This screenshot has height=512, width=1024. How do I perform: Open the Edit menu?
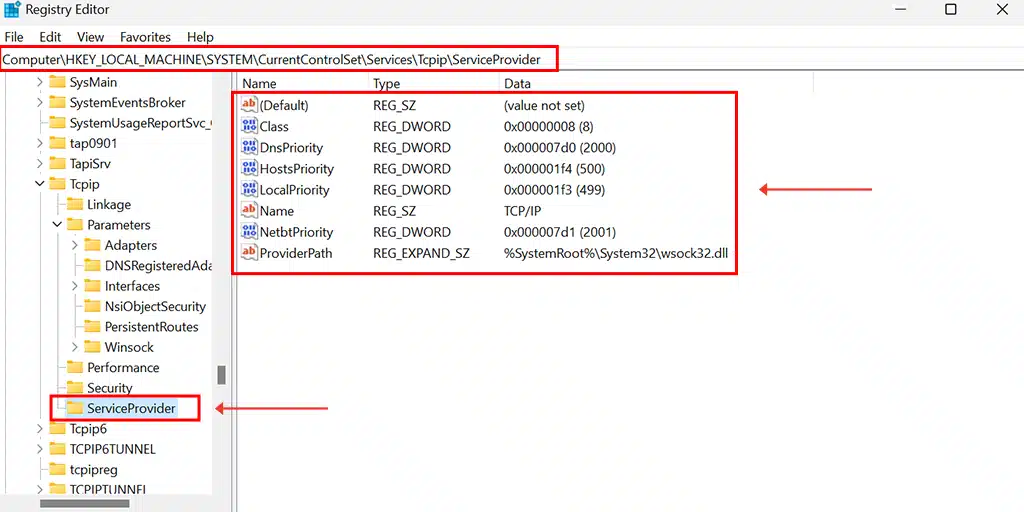click(x=50, y=37)
